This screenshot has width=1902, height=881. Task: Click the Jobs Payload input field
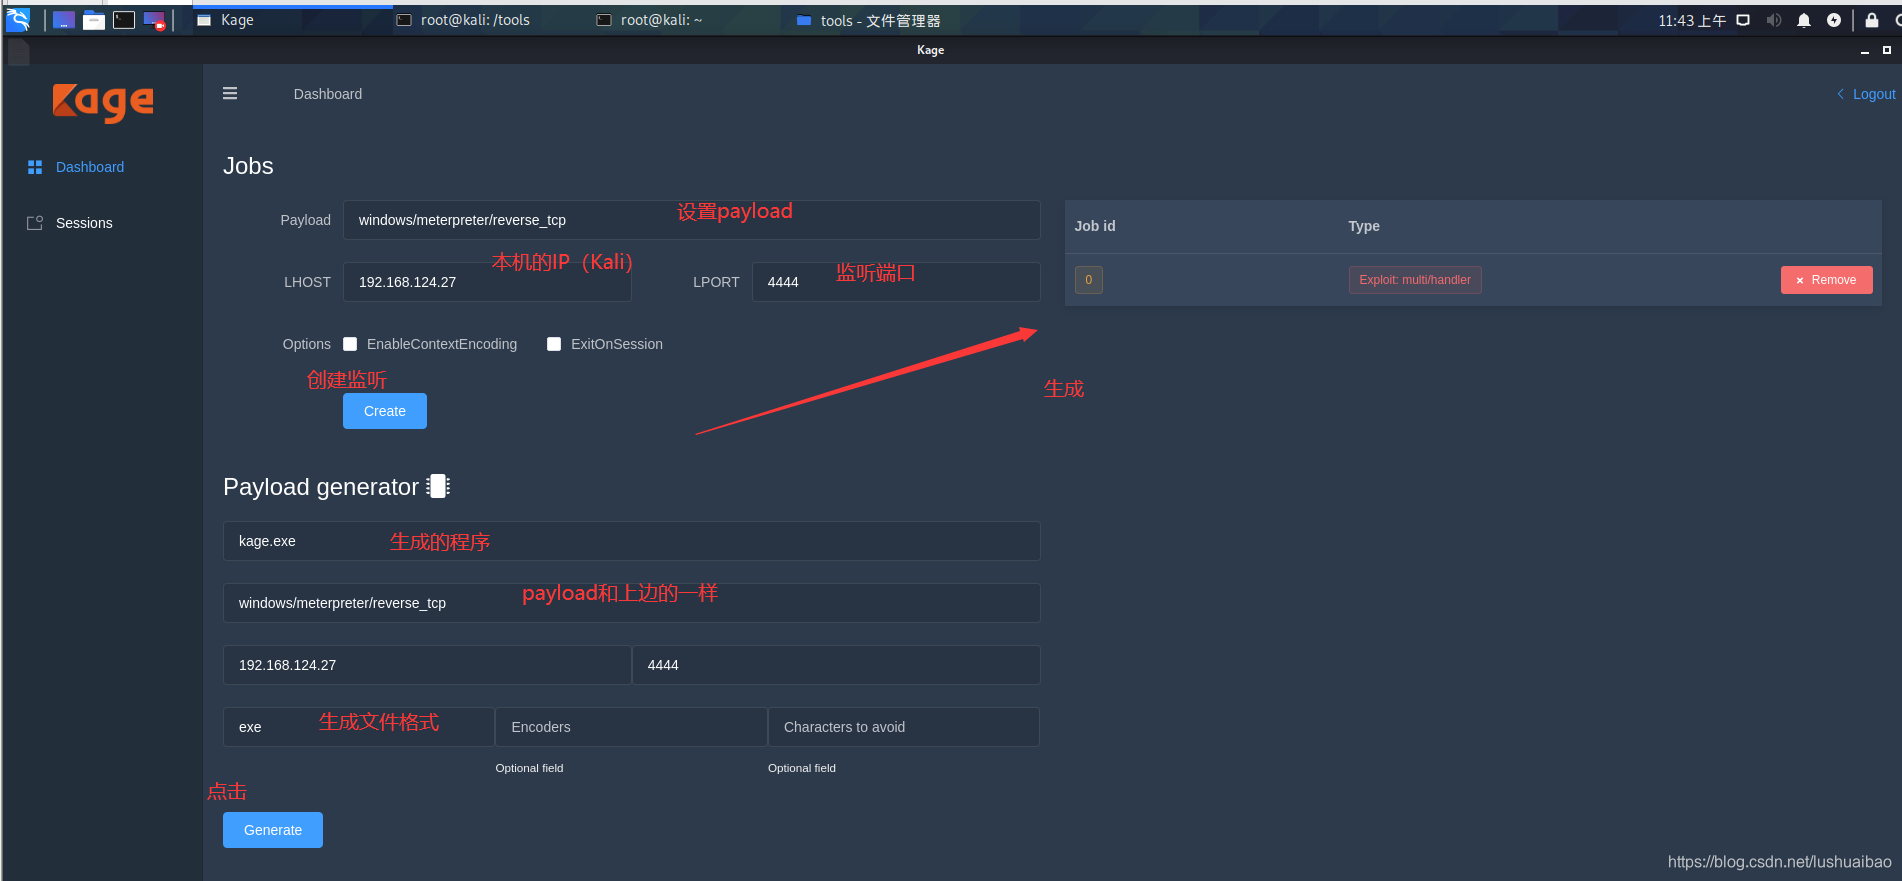tap(692, 220)
